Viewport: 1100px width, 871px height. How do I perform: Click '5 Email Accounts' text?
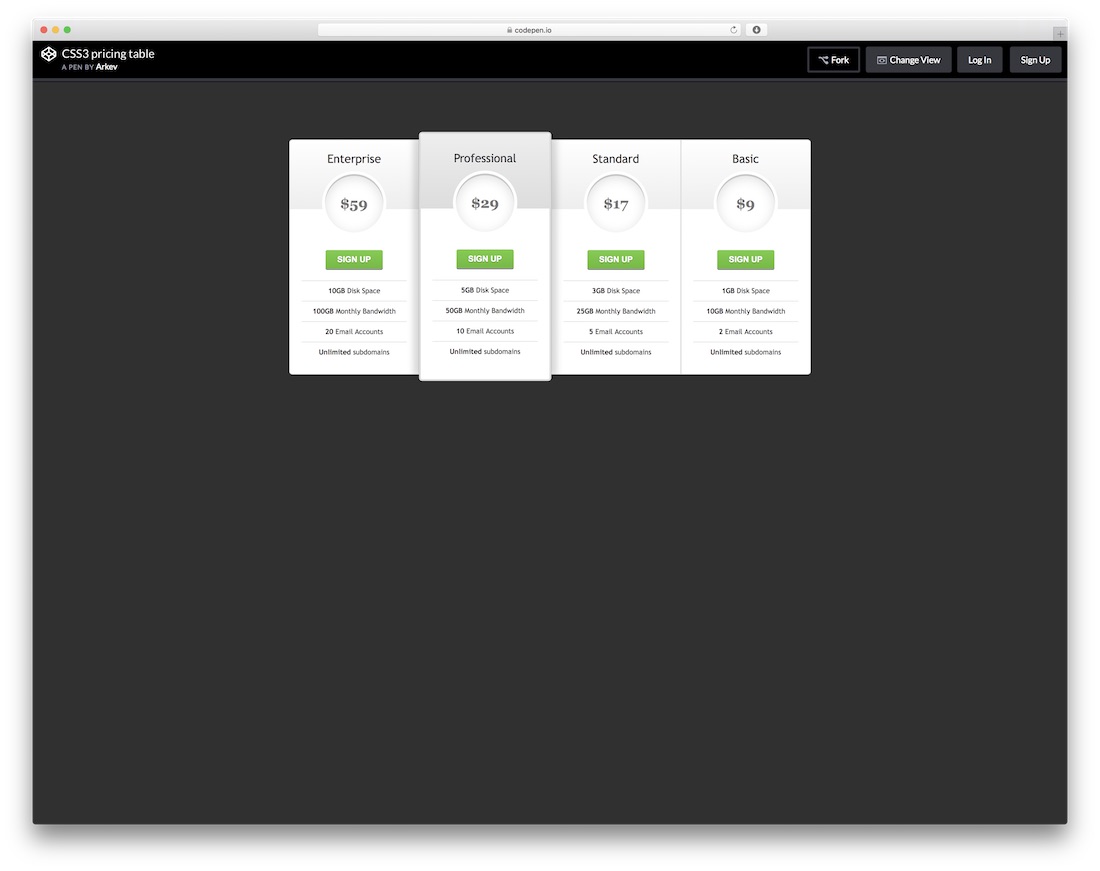pos(616,332)
